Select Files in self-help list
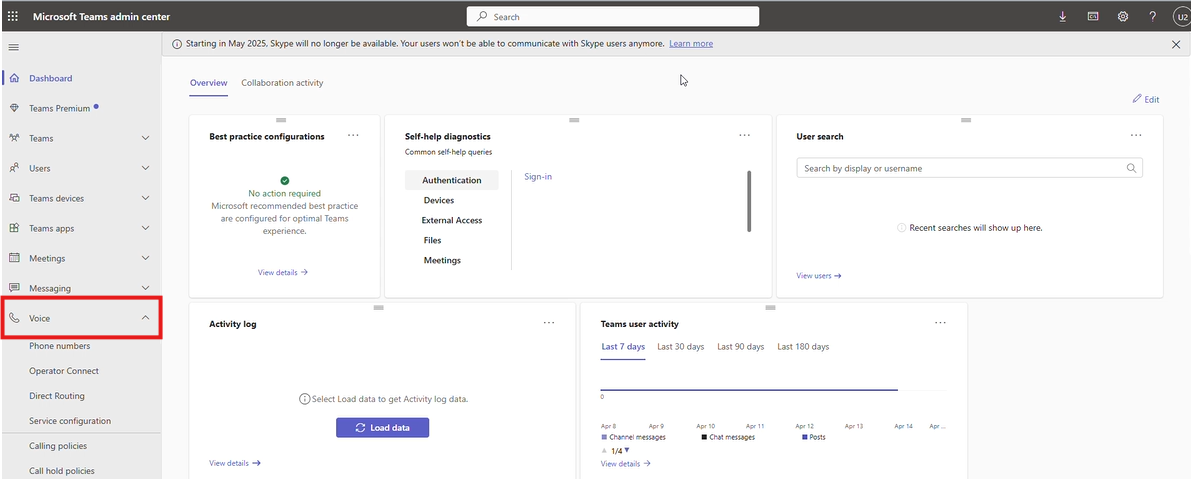The height and width of the screenshot is (479, 1191). click(x=432, y=241)
